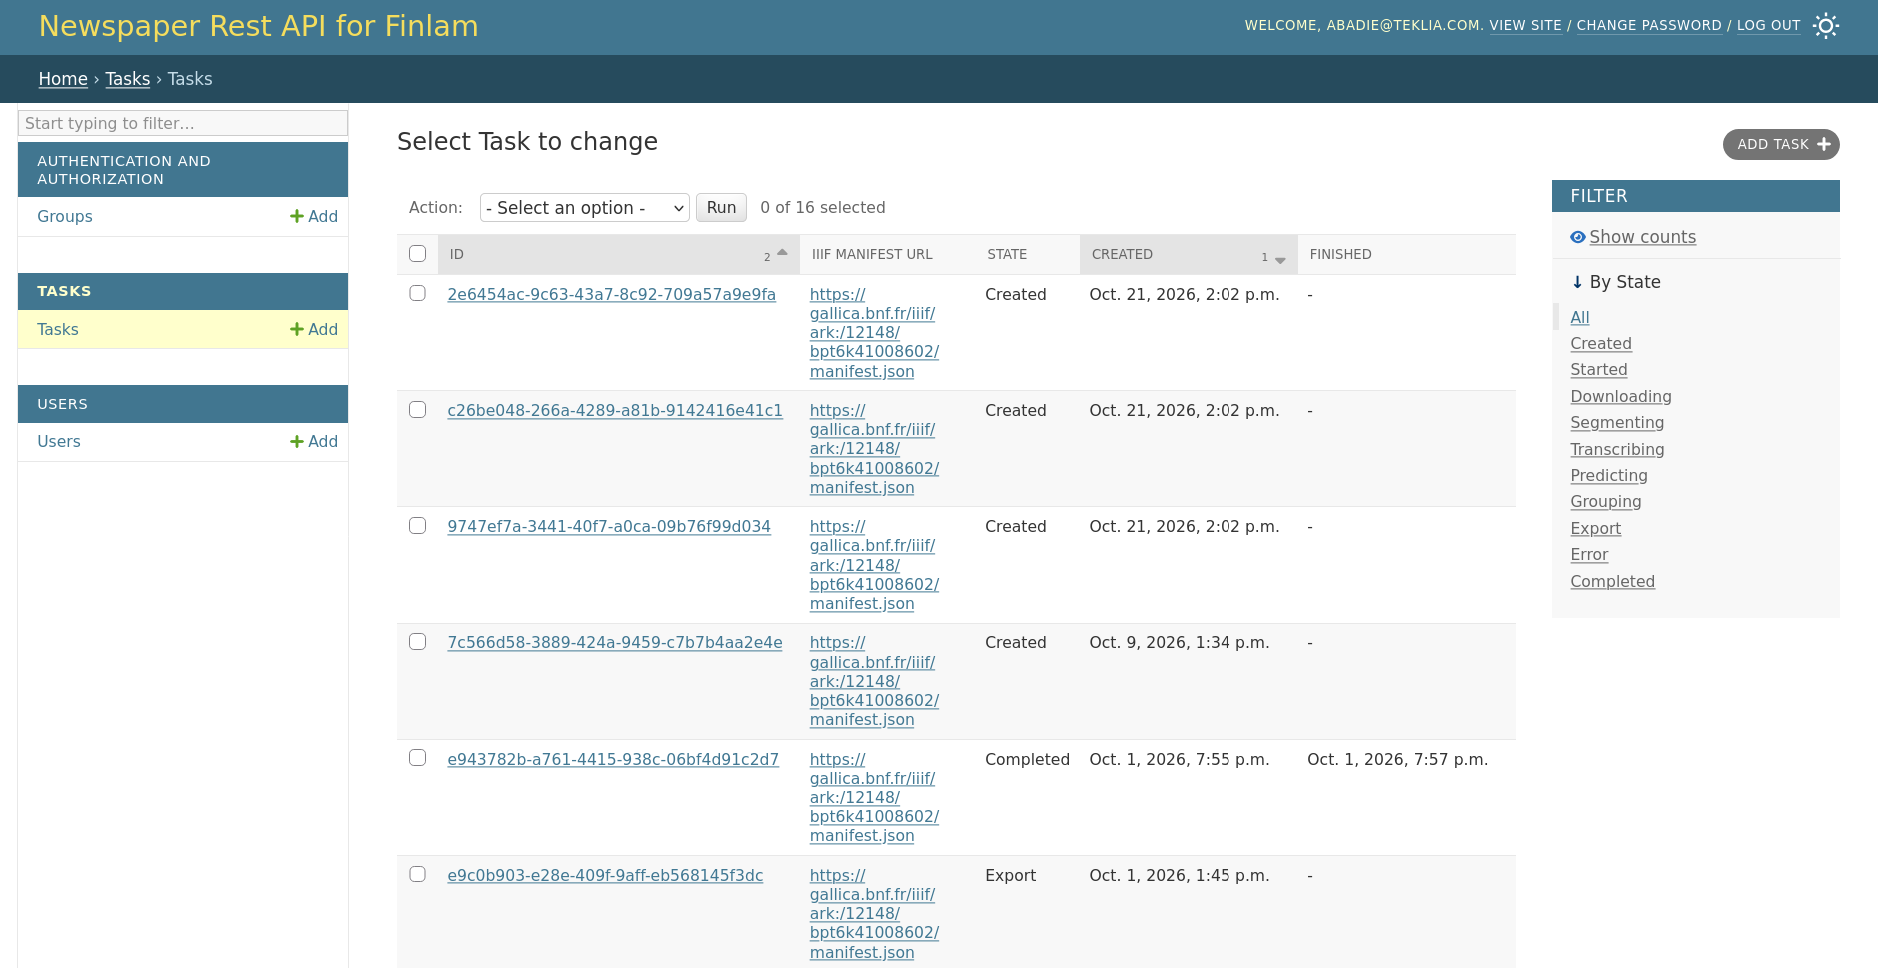
Task: Filter tasks by Error state
Action: 1589,554
